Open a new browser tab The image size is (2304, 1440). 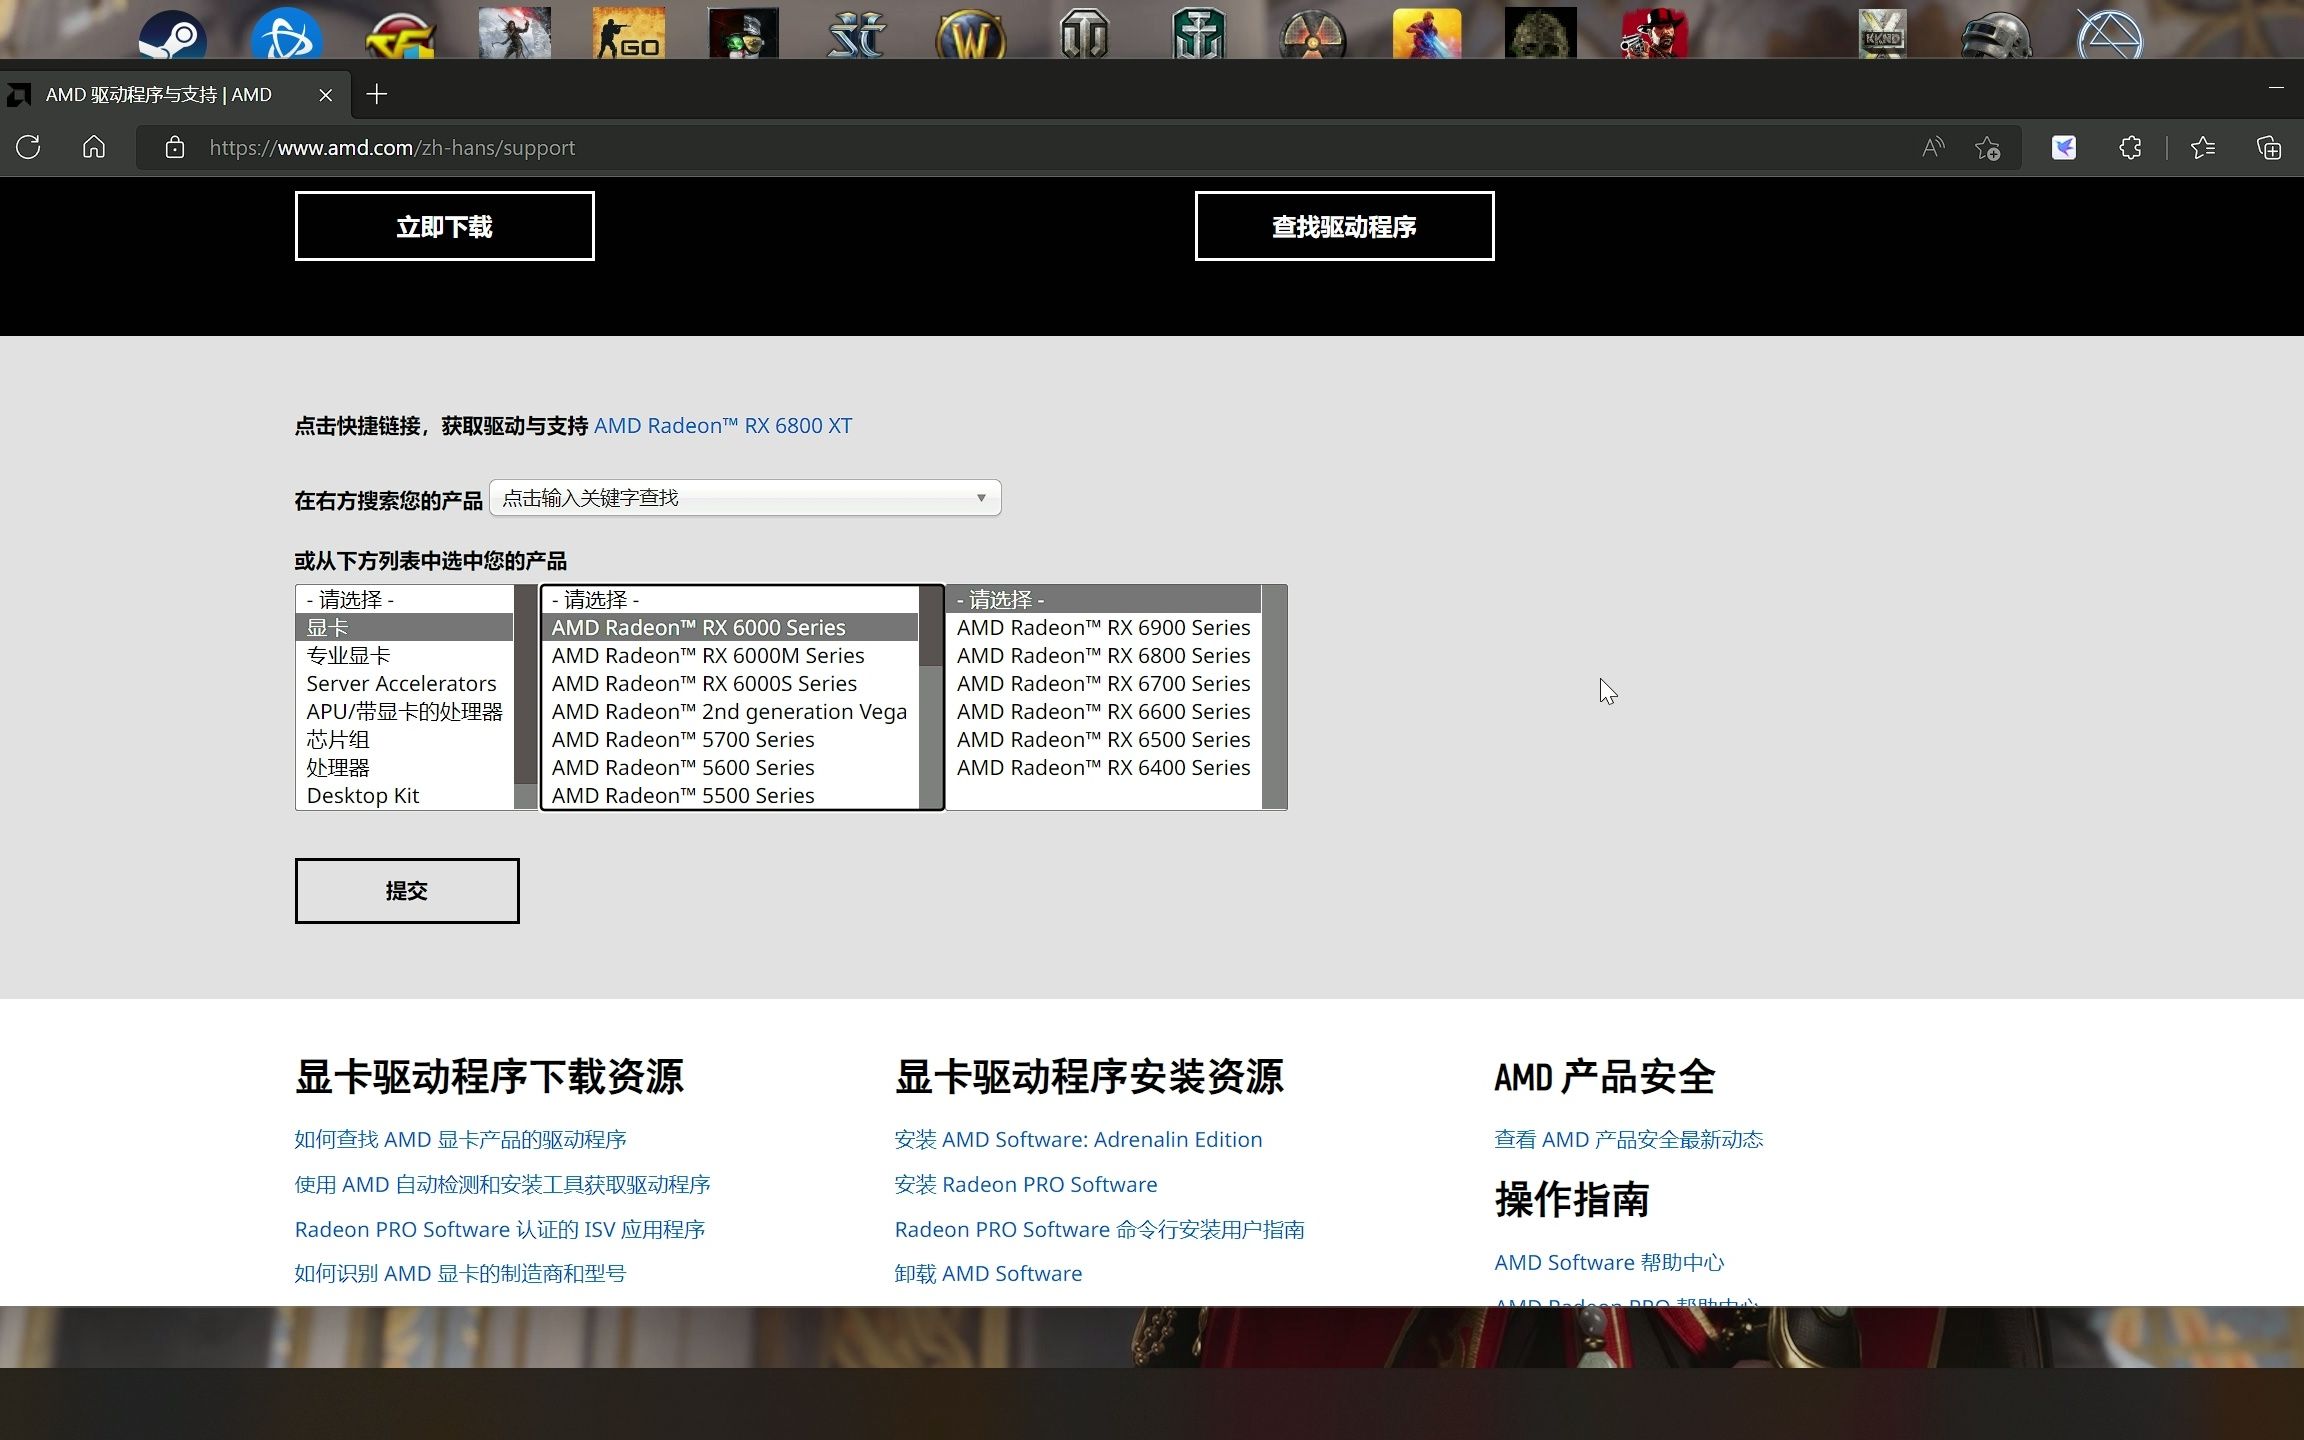click(x=377, y=94)
